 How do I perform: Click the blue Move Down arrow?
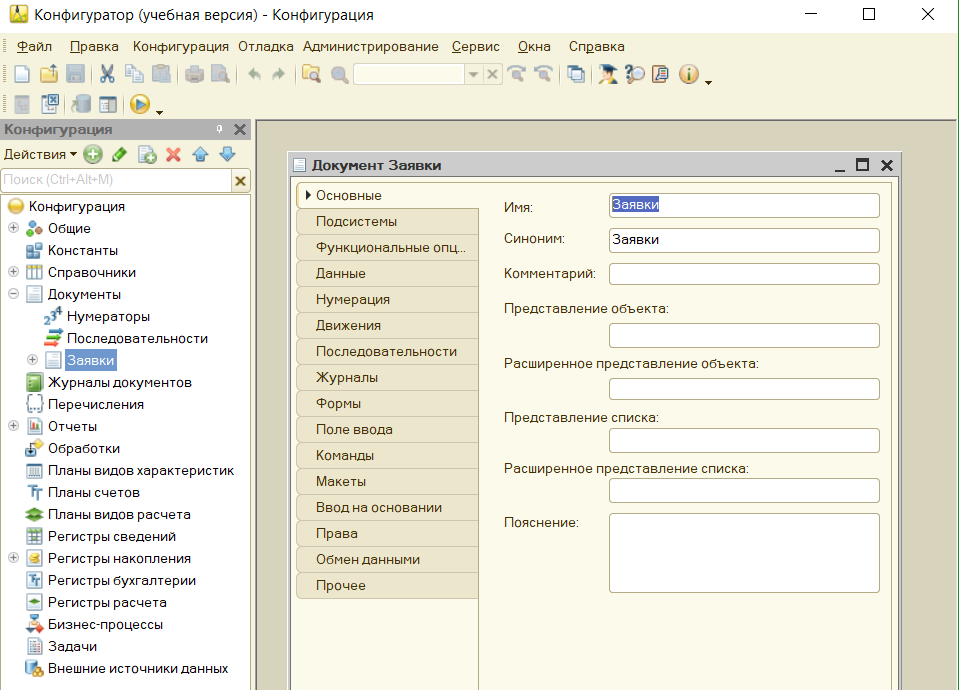click(227, 154)
